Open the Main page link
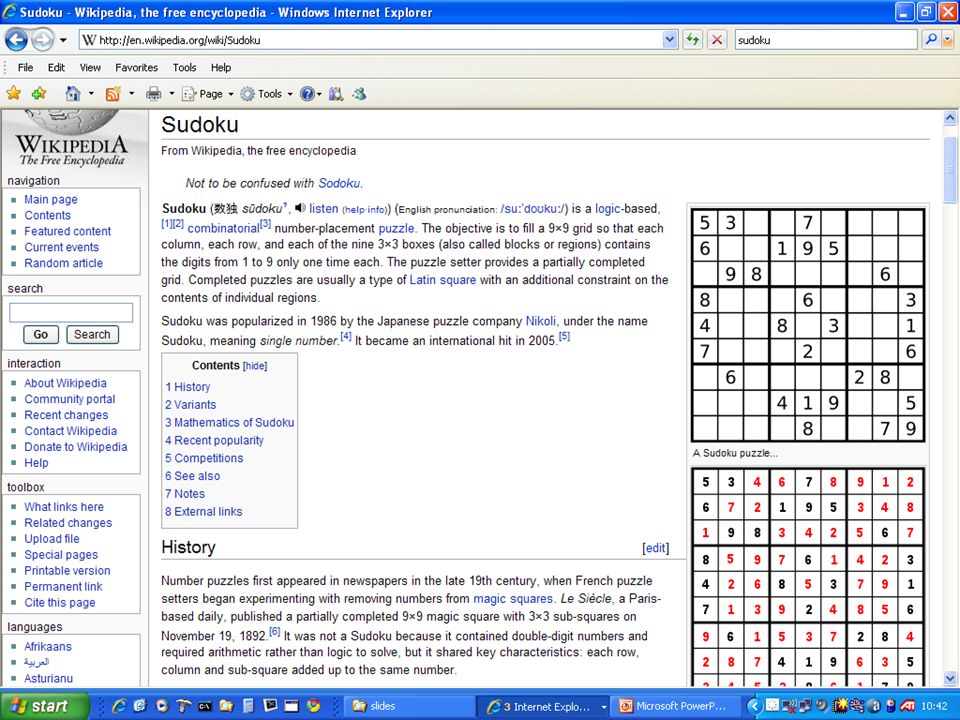The height and width of the screenshot is (720, 960). (x=51, y=200)
